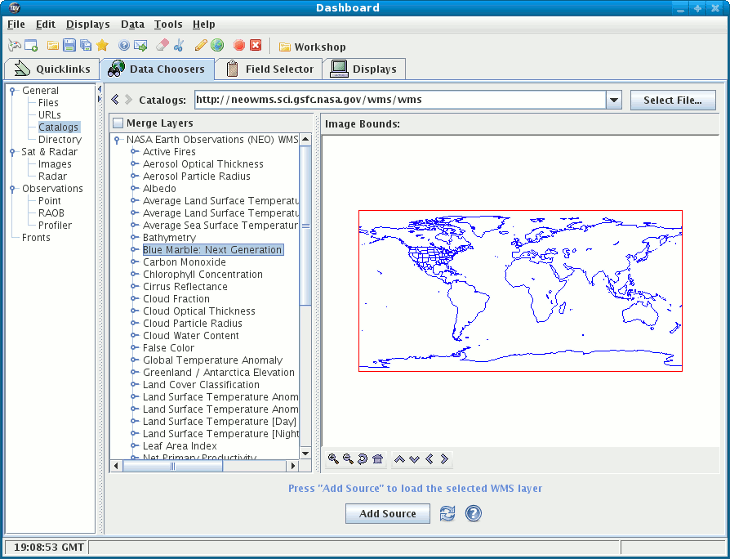Click the refresh icon next to Add Source
The height and width of the screenshot is (559, 730).
coord(447,513)
